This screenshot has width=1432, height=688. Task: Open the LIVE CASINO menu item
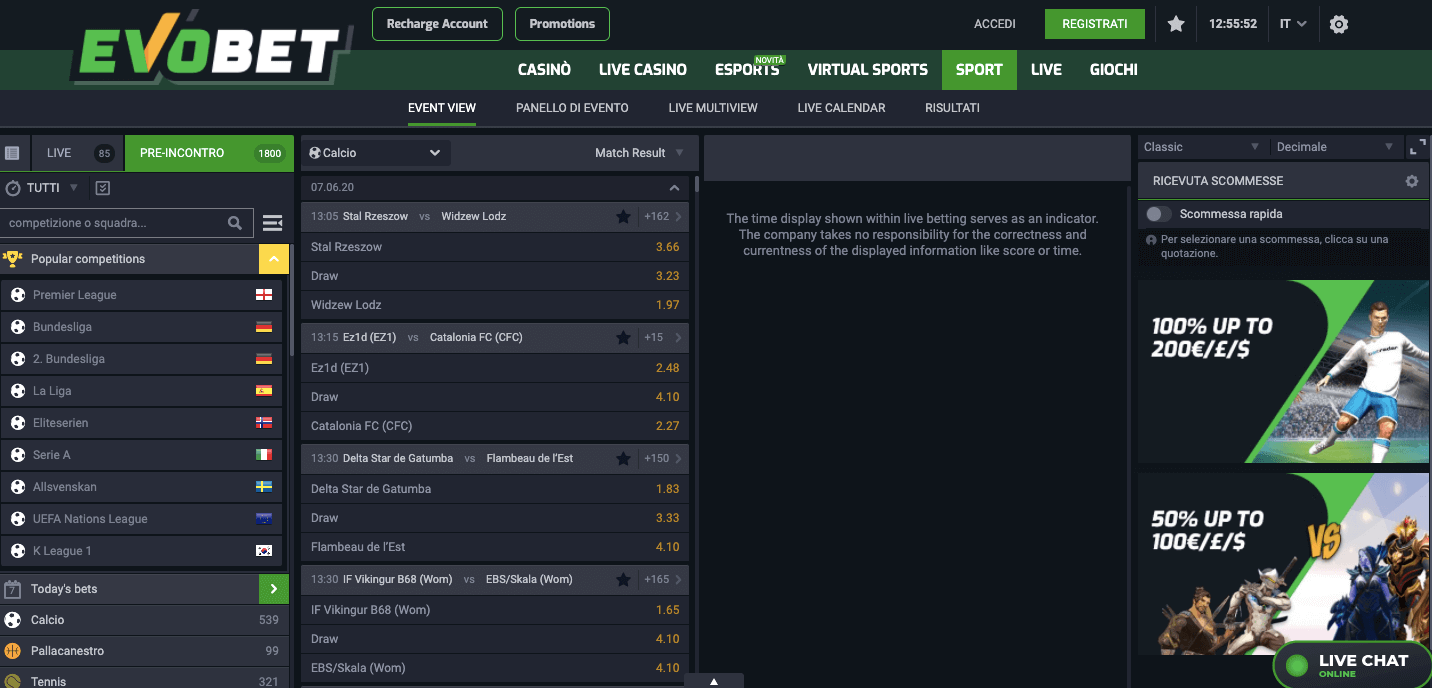click(643, 70)
